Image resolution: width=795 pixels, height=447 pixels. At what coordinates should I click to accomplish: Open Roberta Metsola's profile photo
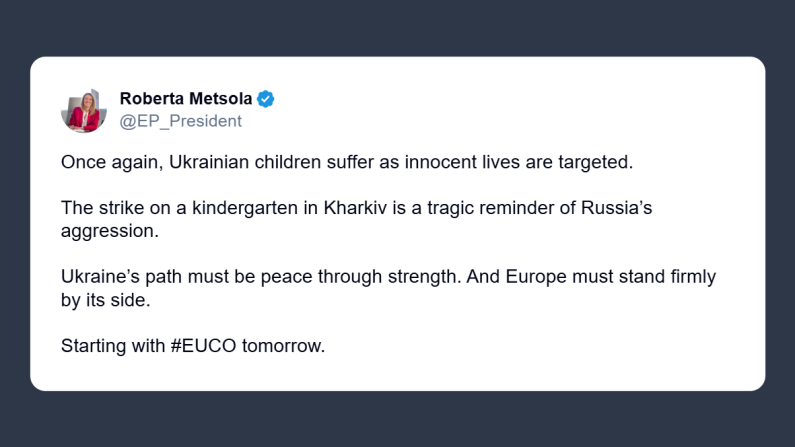tap(84, 110)
